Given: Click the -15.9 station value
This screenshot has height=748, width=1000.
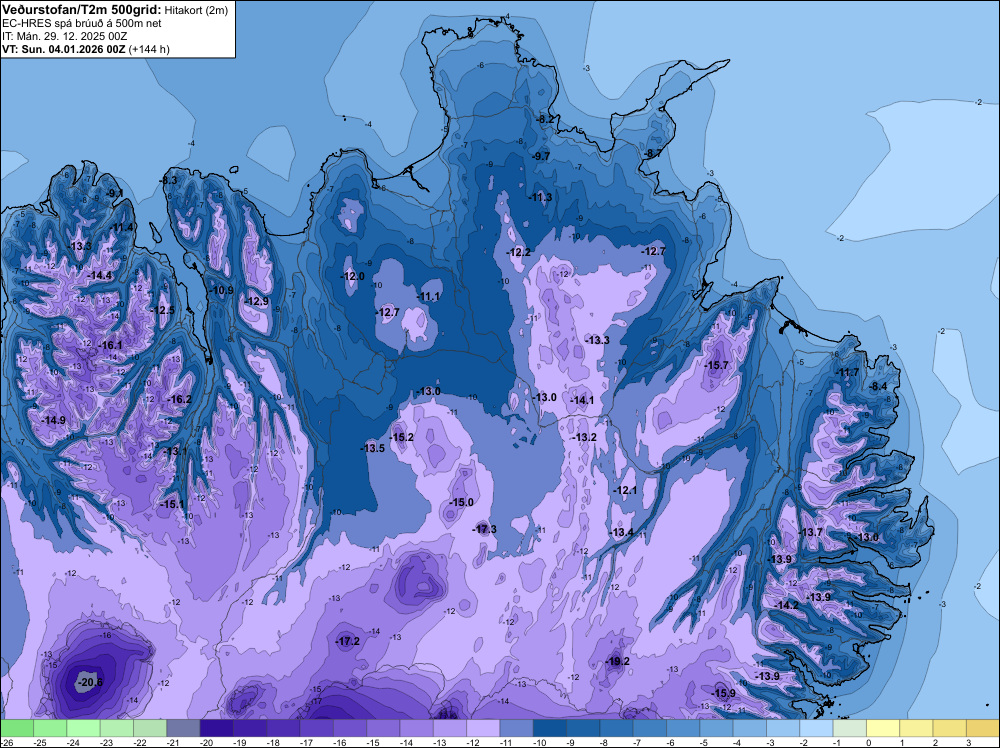Looking at the screenshot, I should tap(723, 693).
